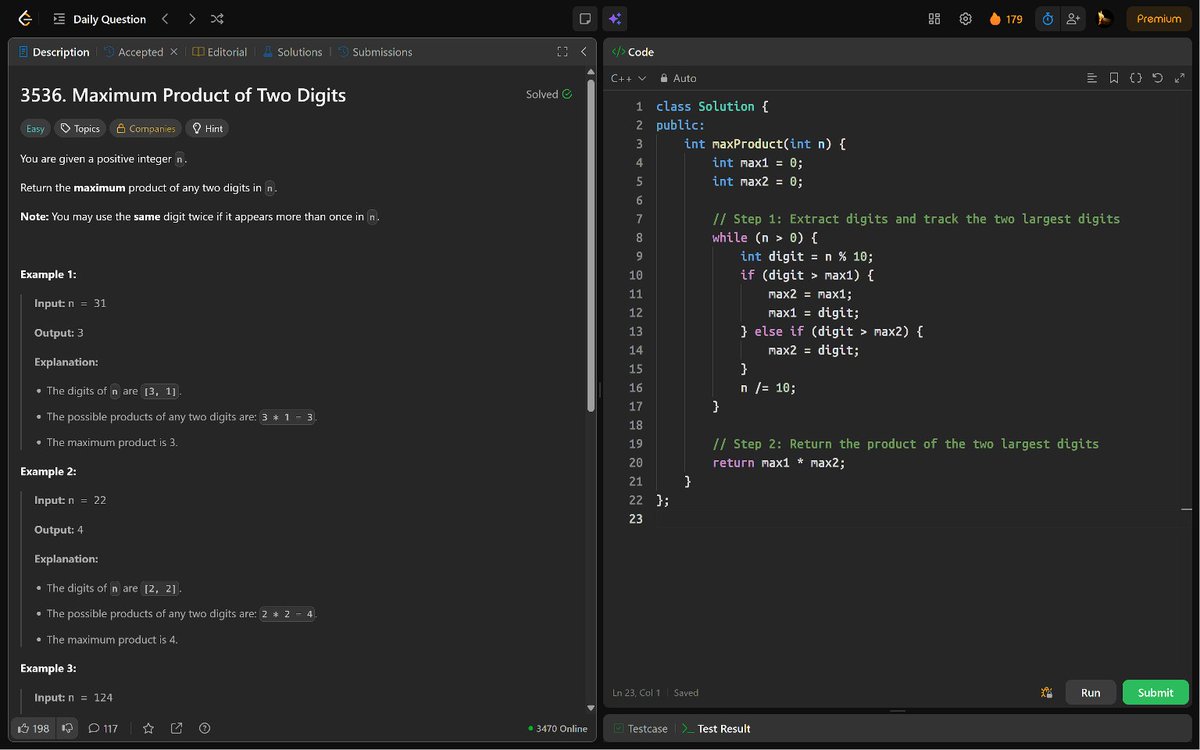Open the 117 comments

click(103, 728)
